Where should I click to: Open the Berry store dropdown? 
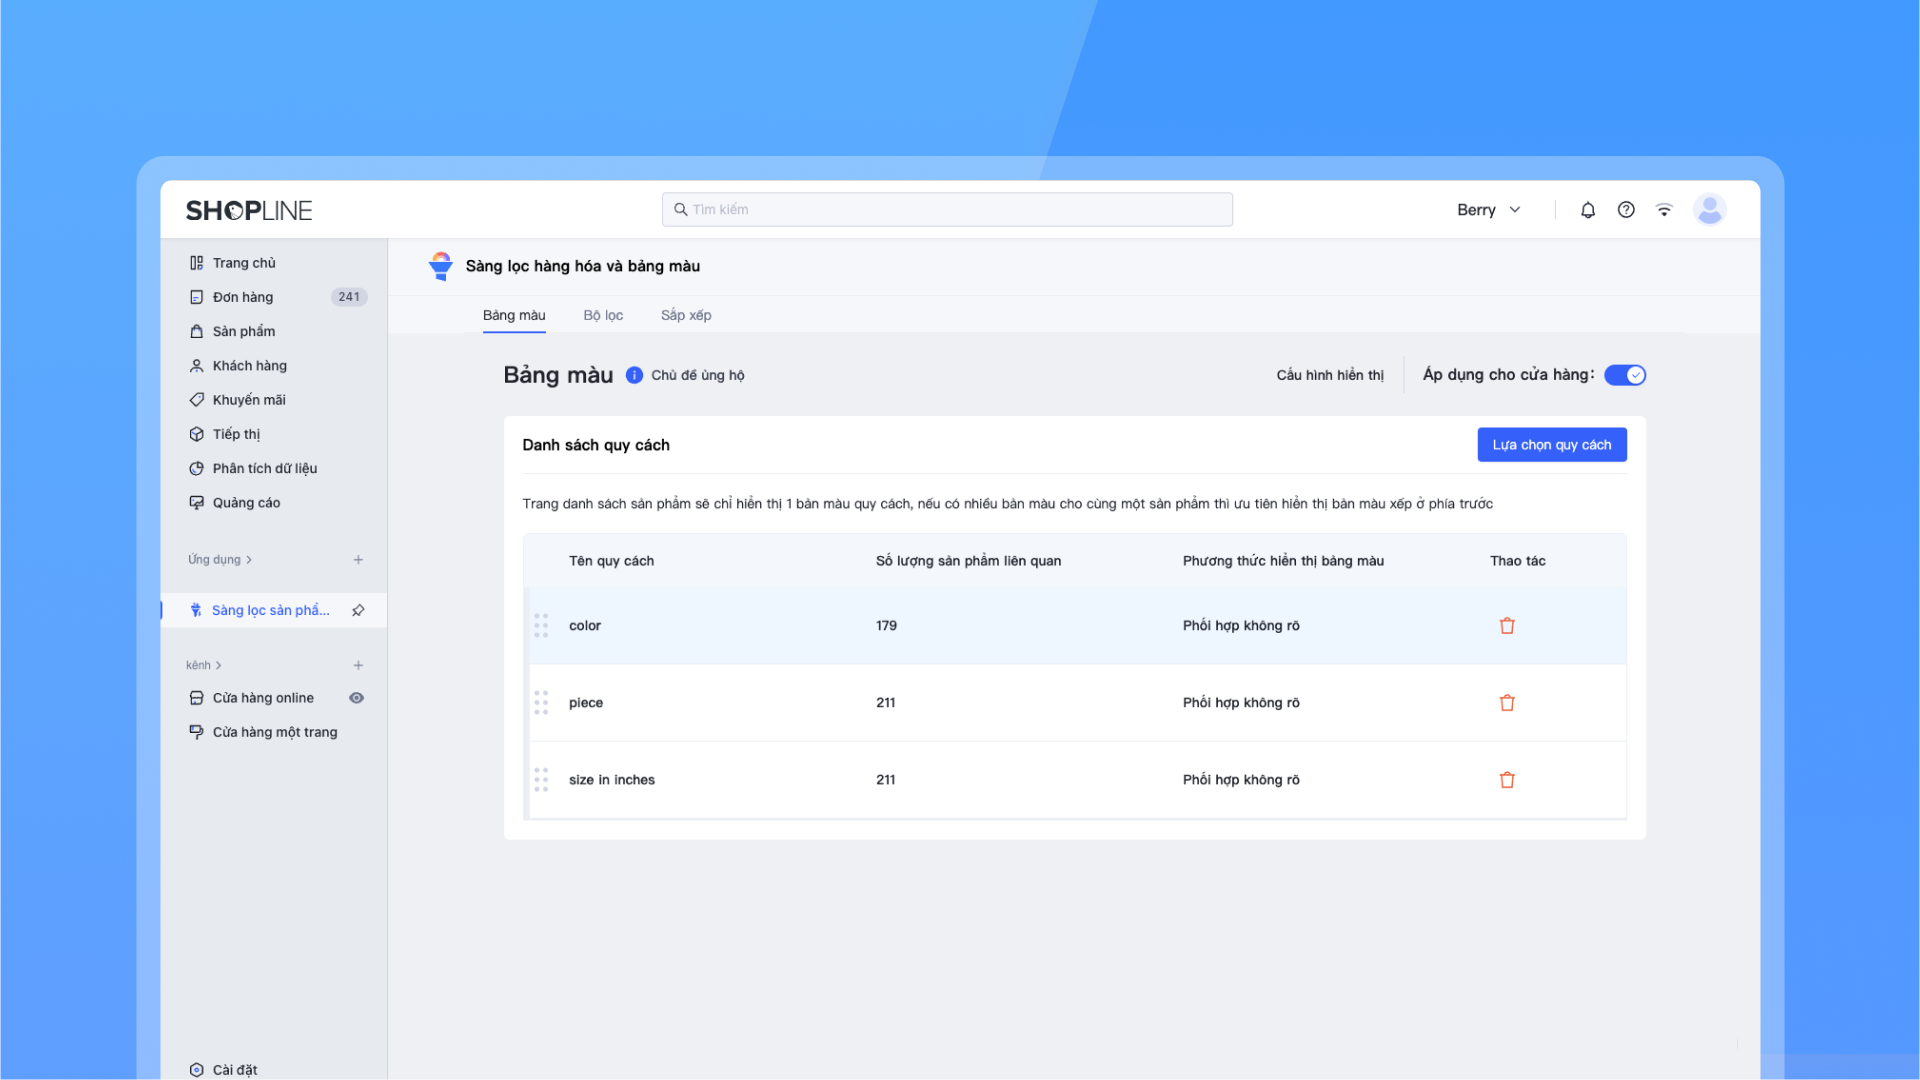coord(1488,210)
